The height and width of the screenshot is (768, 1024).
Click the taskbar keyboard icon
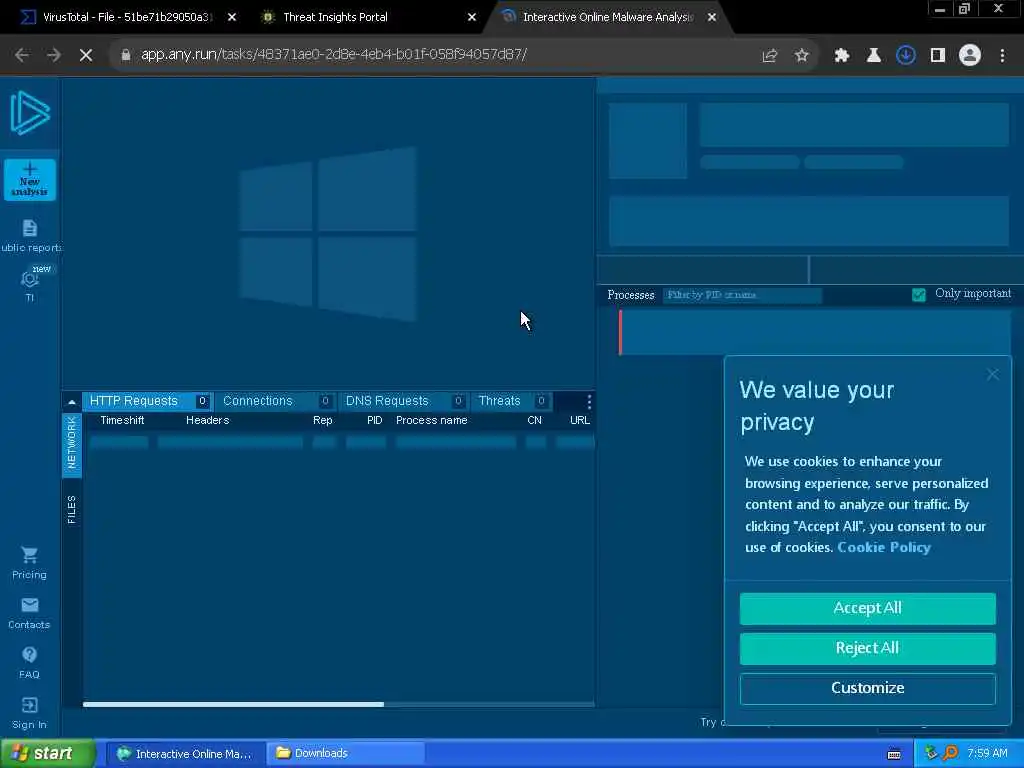(894, 754)
